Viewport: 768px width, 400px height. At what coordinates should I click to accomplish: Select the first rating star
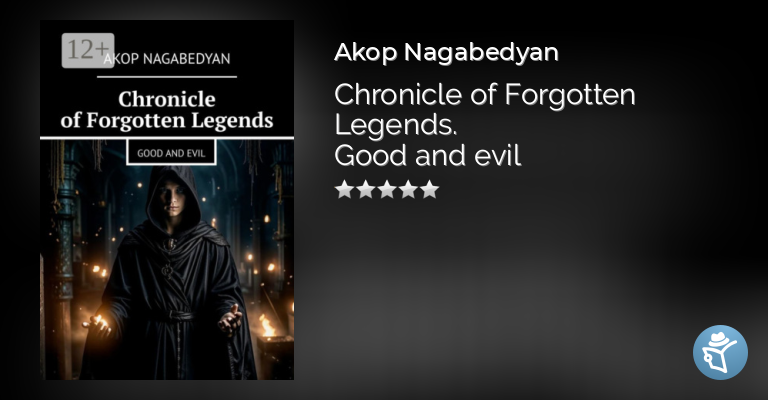click(345, 189)
